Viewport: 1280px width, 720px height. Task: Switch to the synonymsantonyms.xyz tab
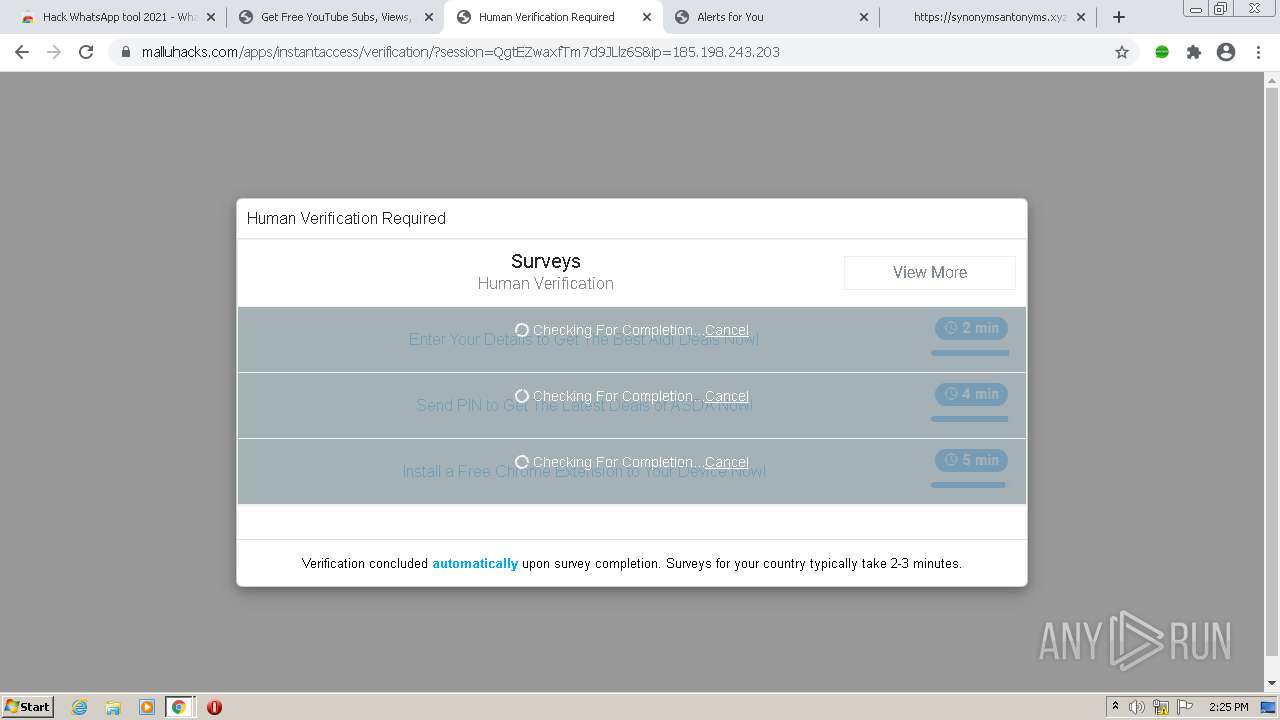click(989, 17)
